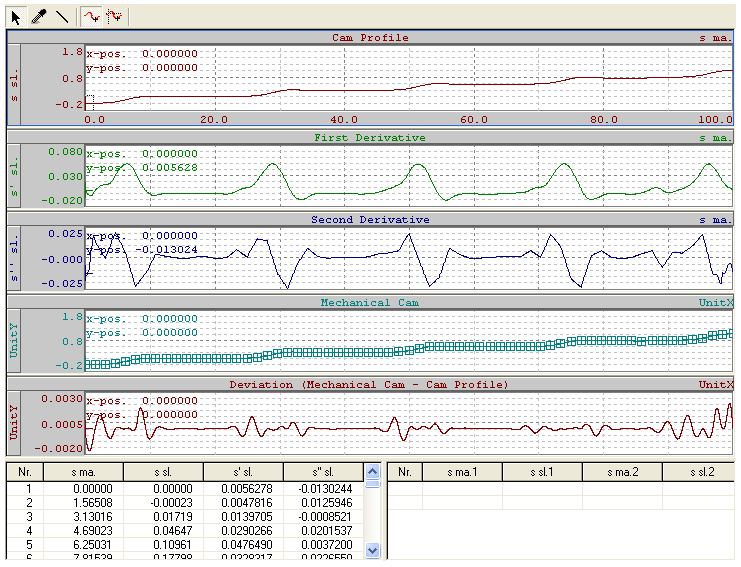Click the 80.0 x-axis label of Cam Profile
741x567 pixels.
[603, 120]
